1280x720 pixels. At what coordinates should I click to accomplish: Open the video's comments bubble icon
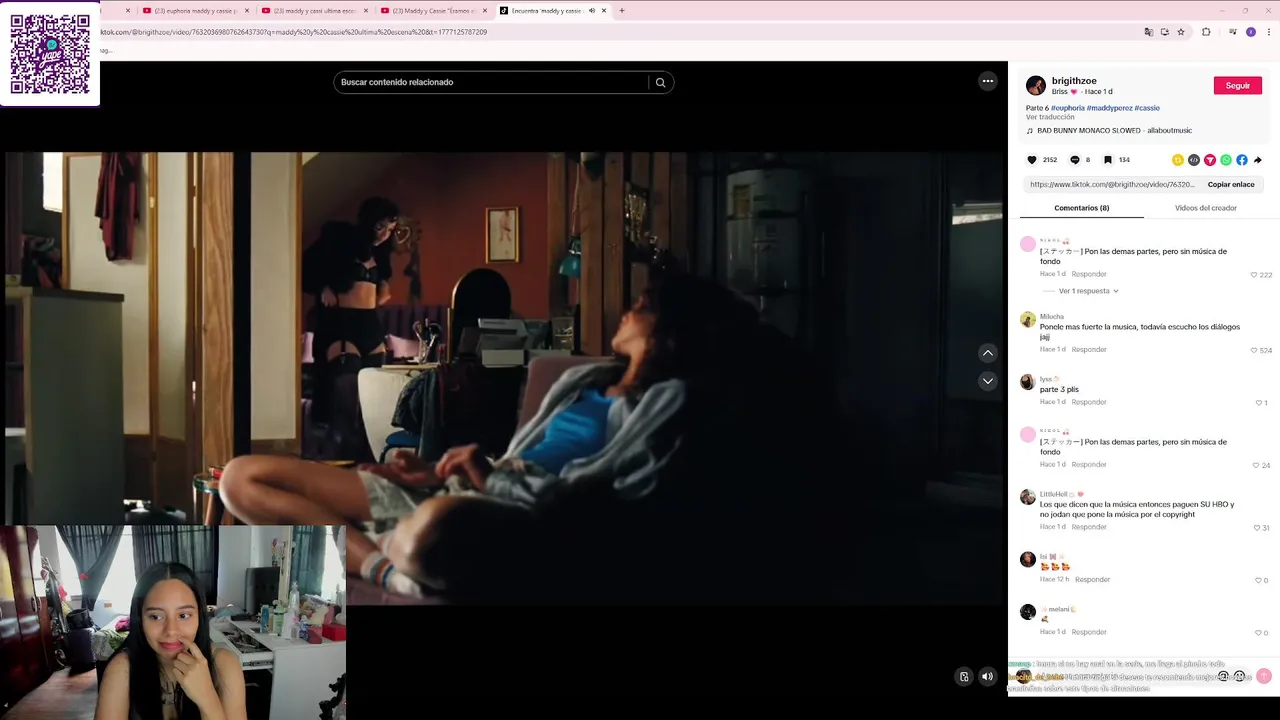(1075, 160)
